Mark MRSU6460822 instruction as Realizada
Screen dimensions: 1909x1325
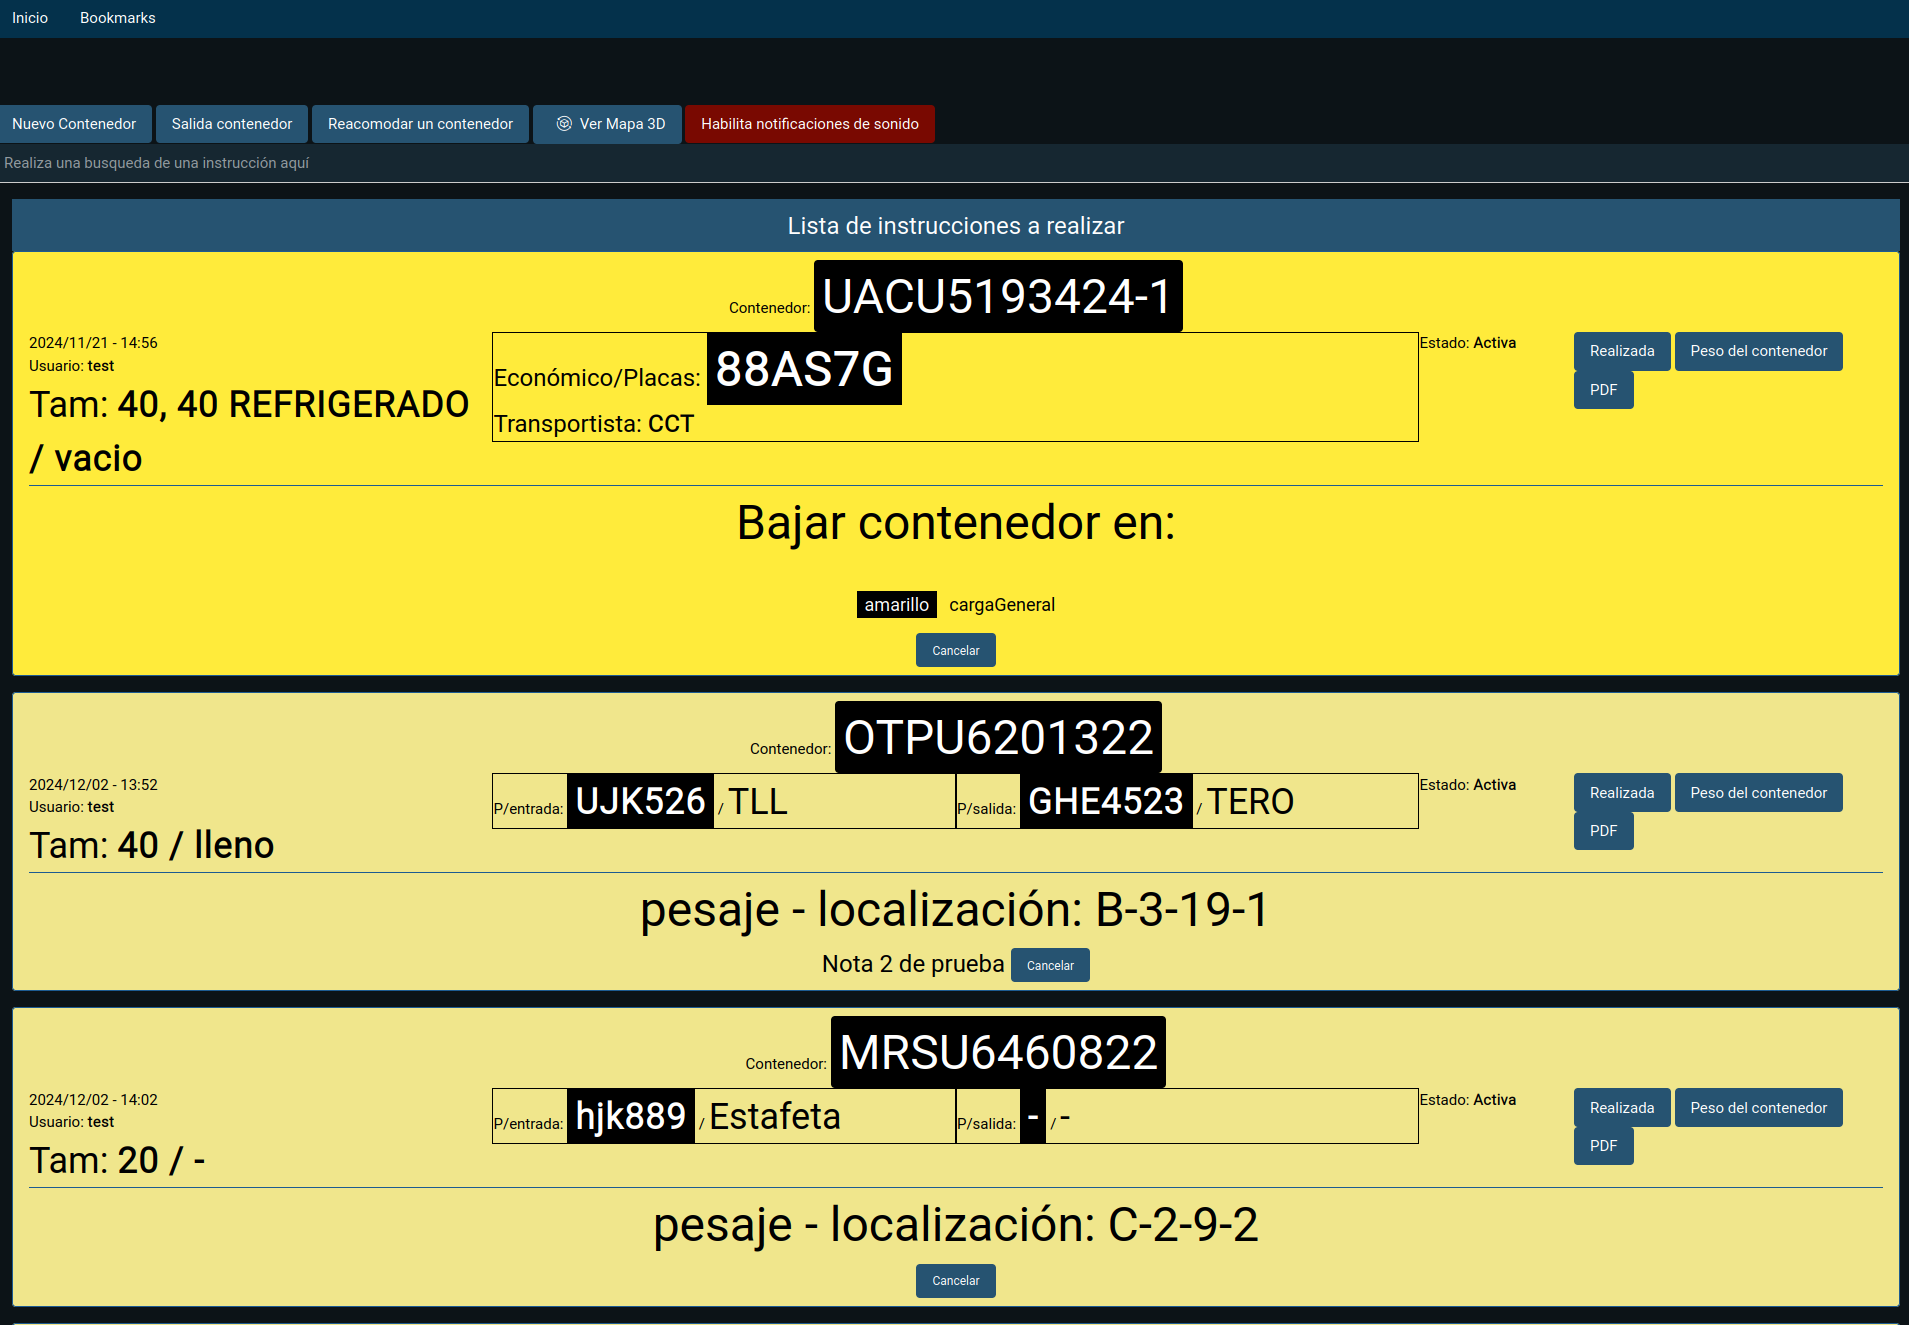pos(1621,1108)
